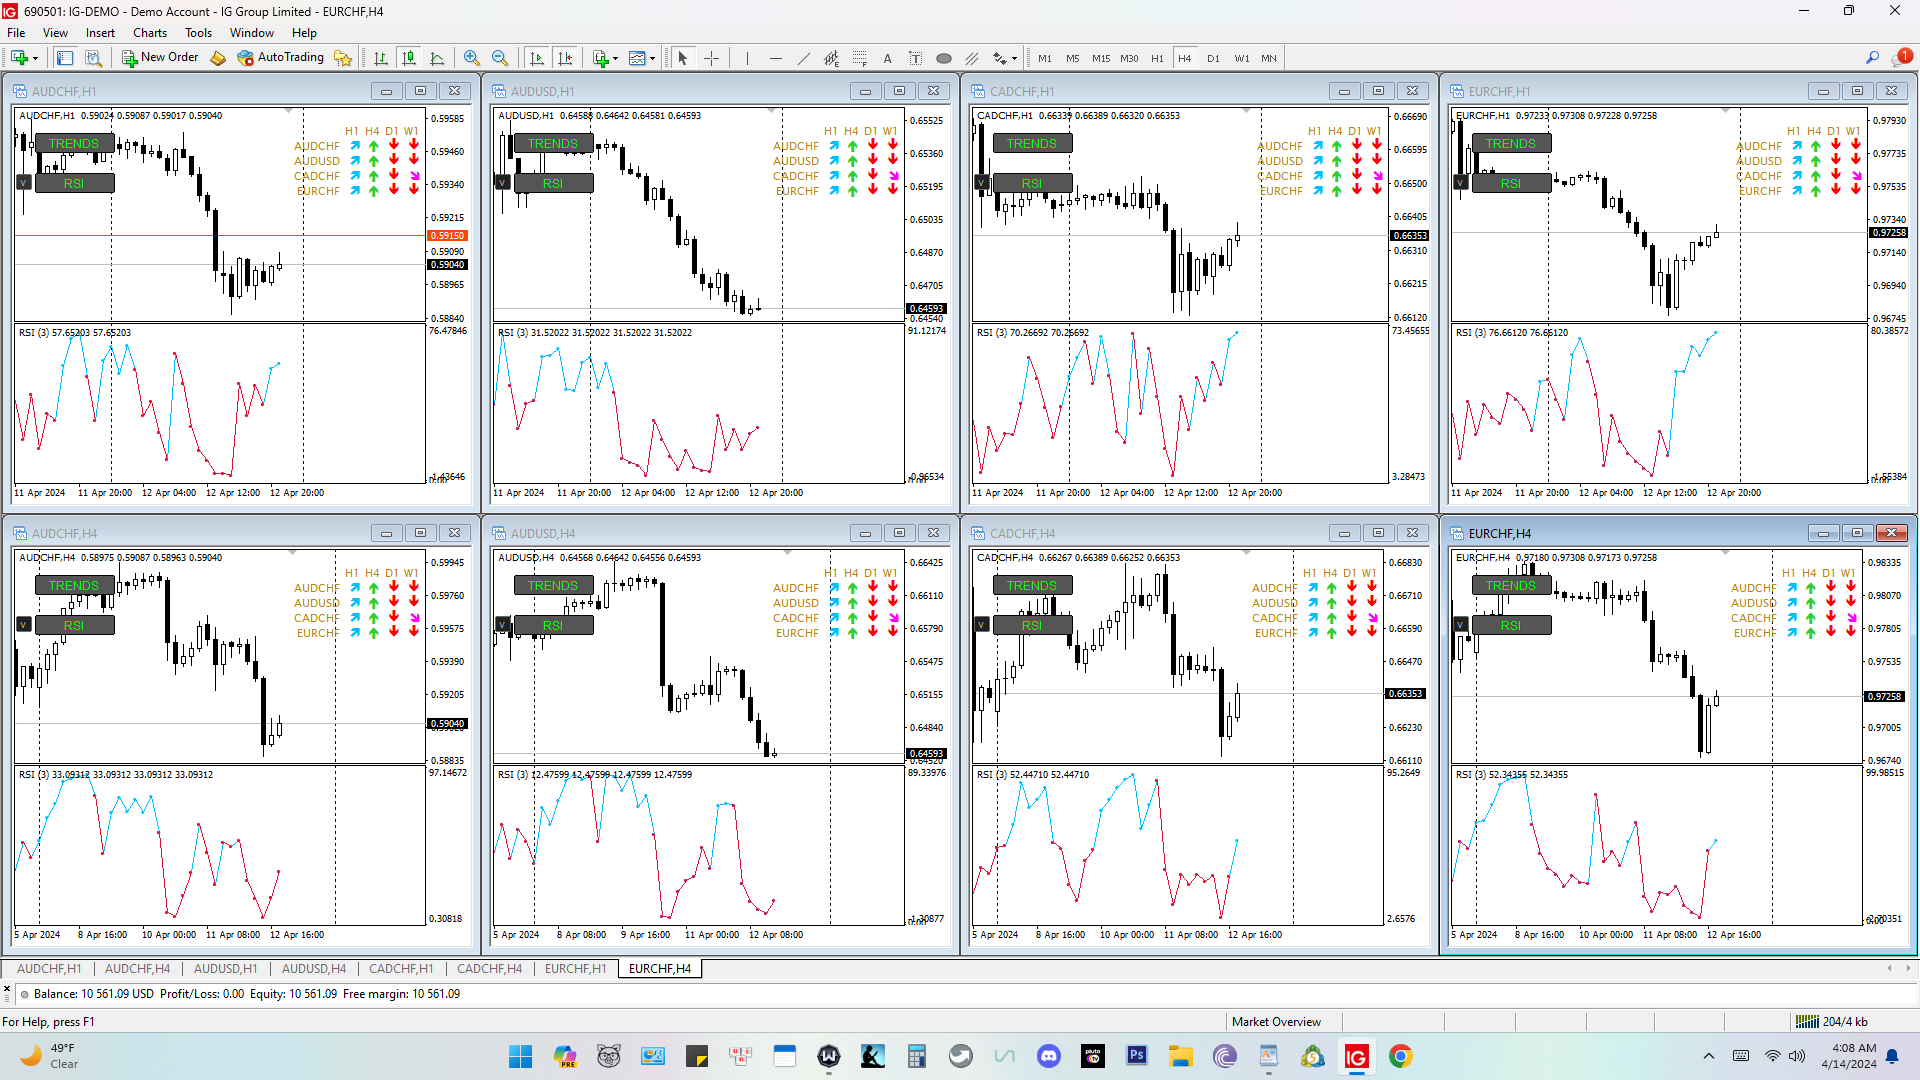Click the New Order toolbar button
1920x1080 pixels.
pyautogui.click(x=160, y=58)
